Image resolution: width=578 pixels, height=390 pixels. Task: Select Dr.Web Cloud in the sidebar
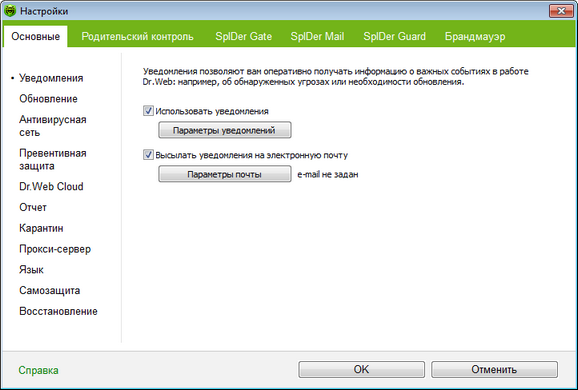click(51, 187)
